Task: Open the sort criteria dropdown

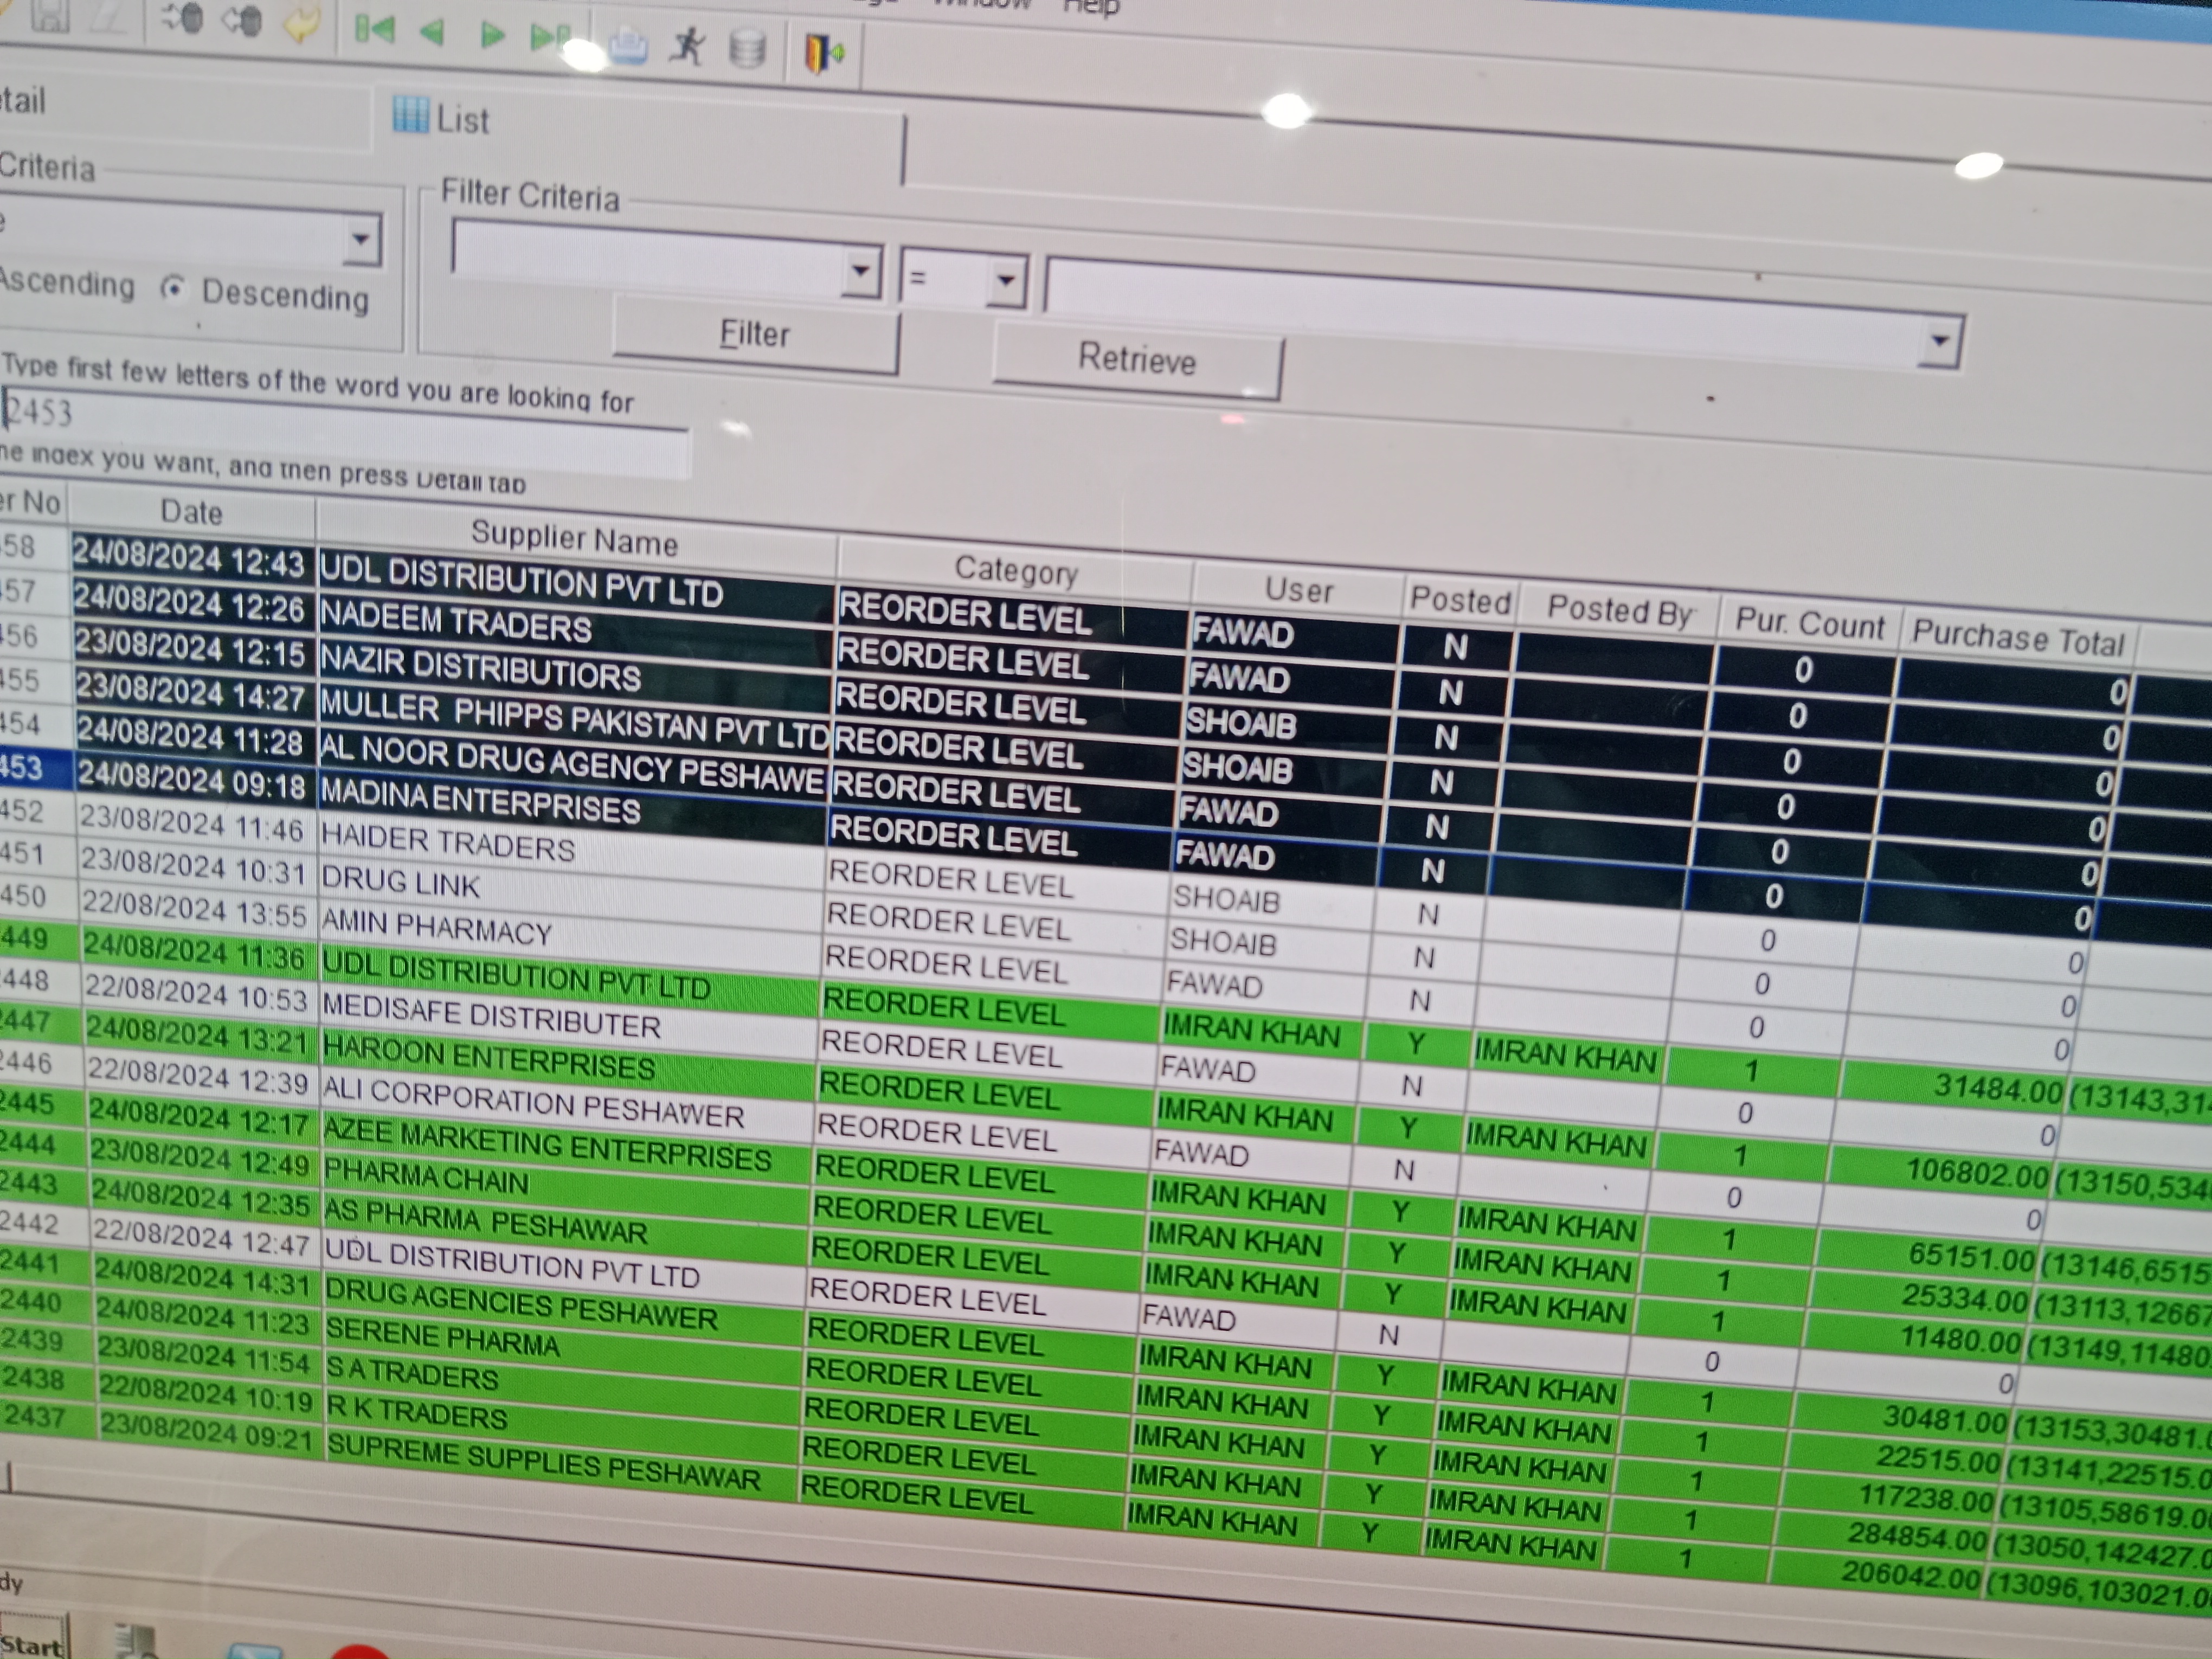Action: pyautogui.click(x=360, y=239)
